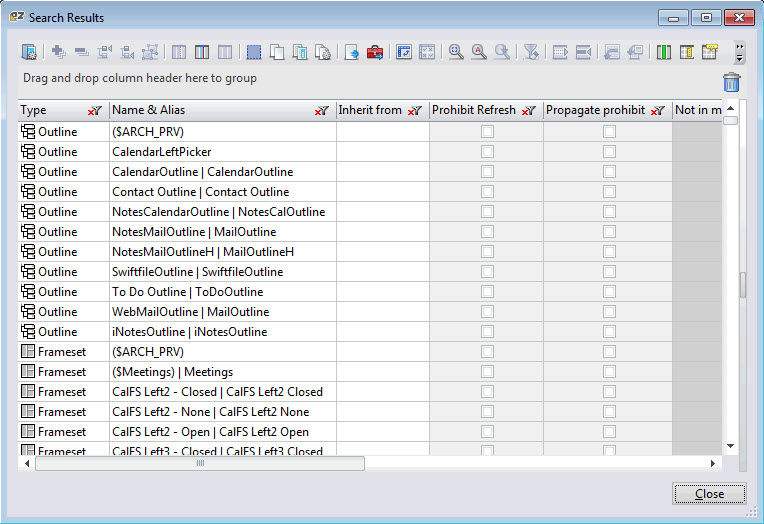The image size is (764, 524).
Task: Click the green columns icon in toolbar
Action: [664, 52]
